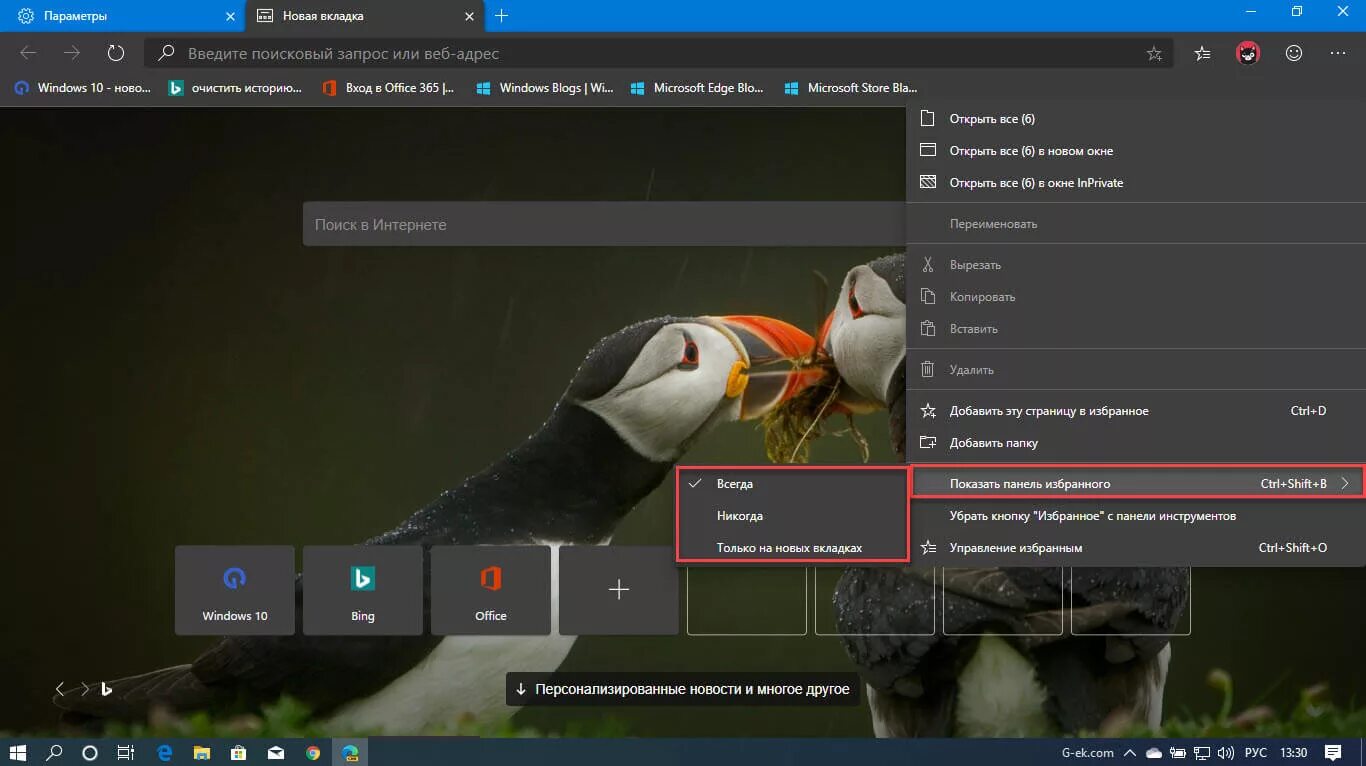Select Открыть все (6) menu item
Image resolution: width=1366 pixels, height=766 pixels.
pyautogui.click(x=1136, y=119)
